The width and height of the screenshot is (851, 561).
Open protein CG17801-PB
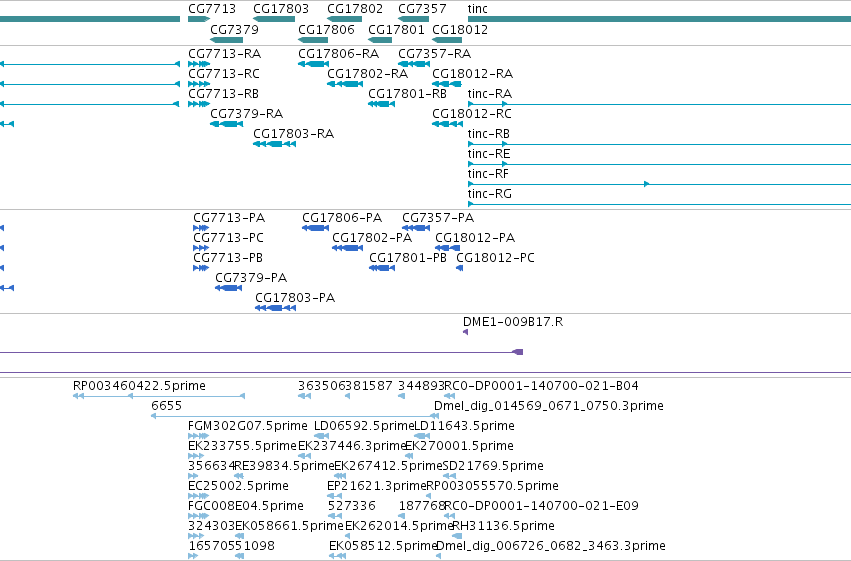408,258
